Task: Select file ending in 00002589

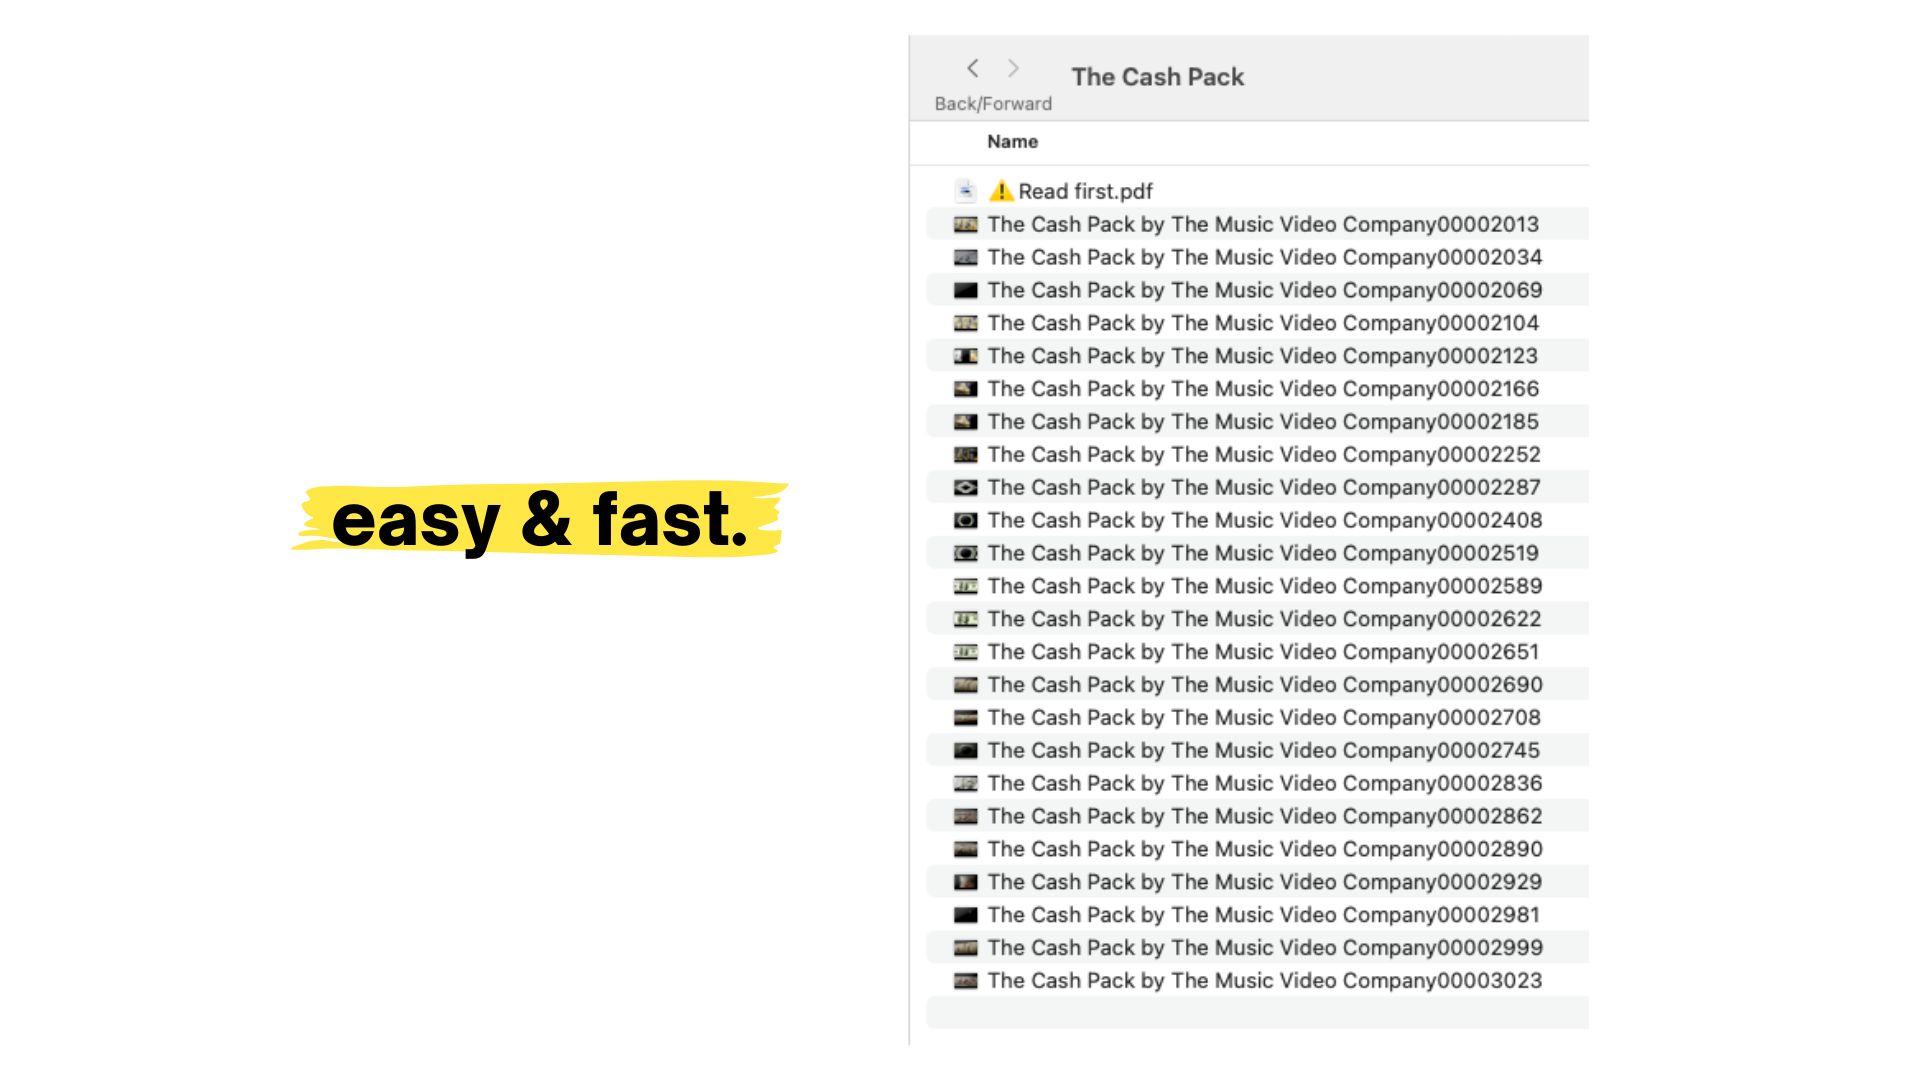Action: (1264, 586)
